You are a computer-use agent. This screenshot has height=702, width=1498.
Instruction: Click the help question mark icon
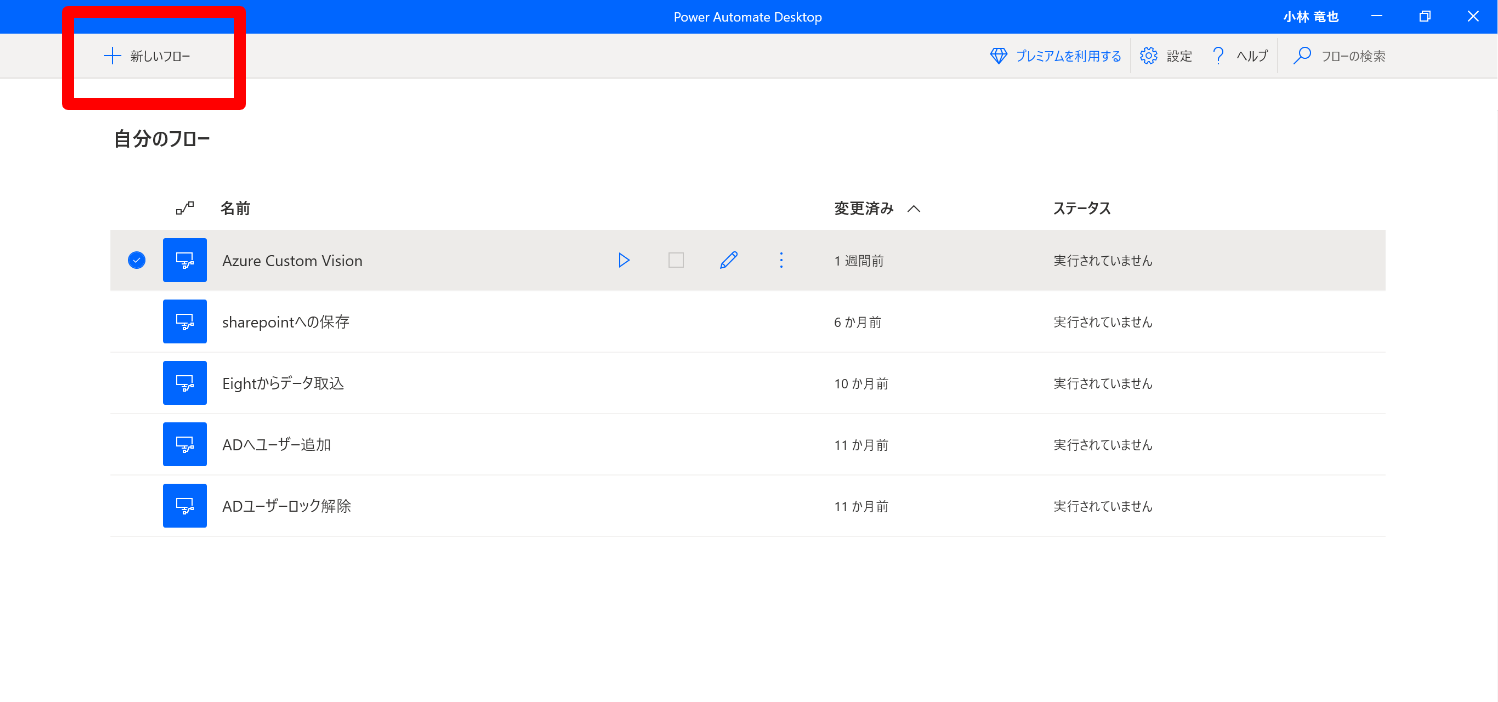(x=1218, y=56)
